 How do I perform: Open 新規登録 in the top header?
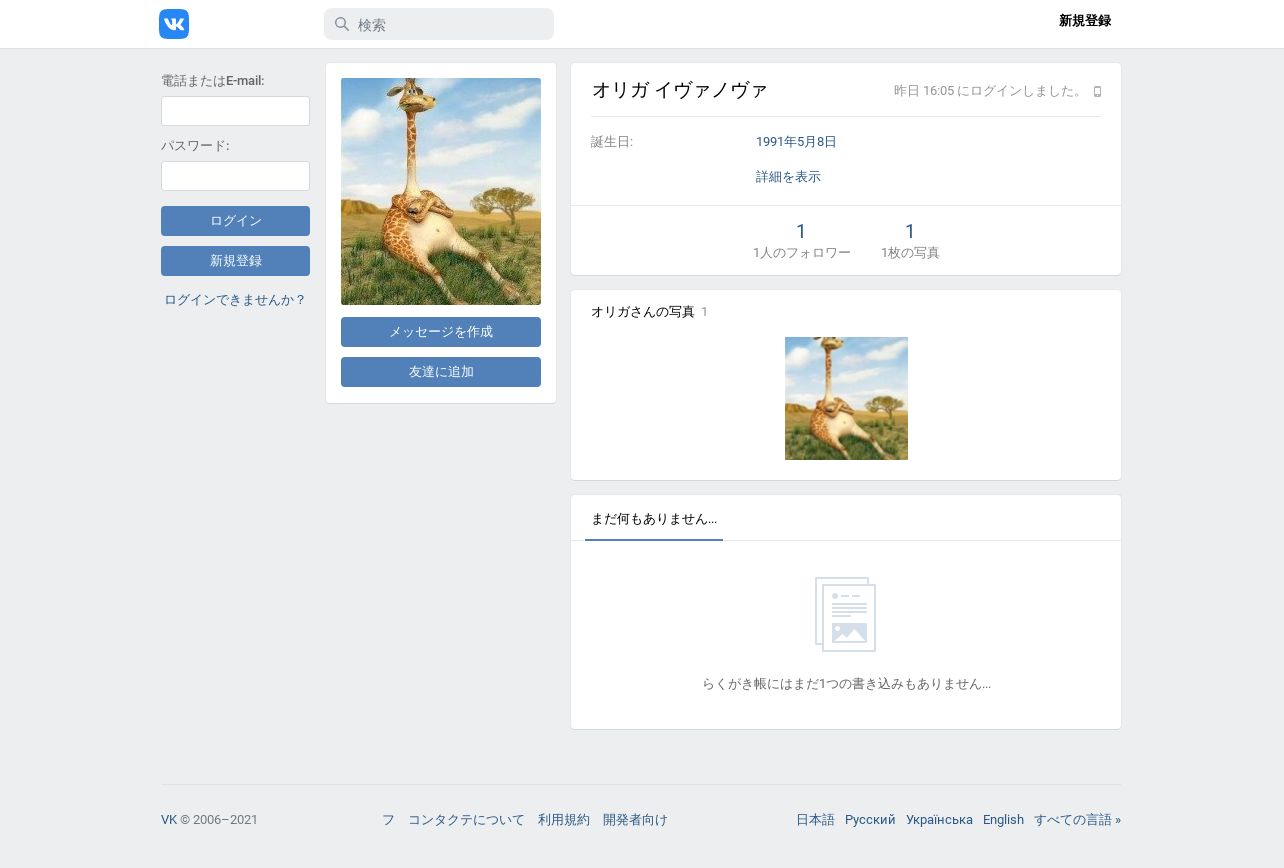point(1085,21)
